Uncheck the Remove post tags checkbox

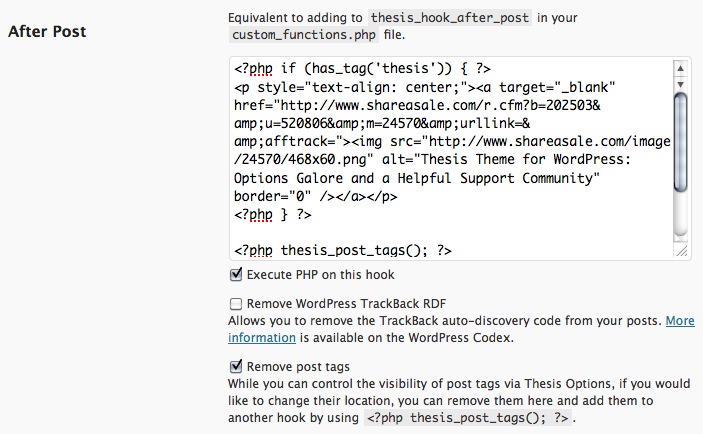[236, 366]
